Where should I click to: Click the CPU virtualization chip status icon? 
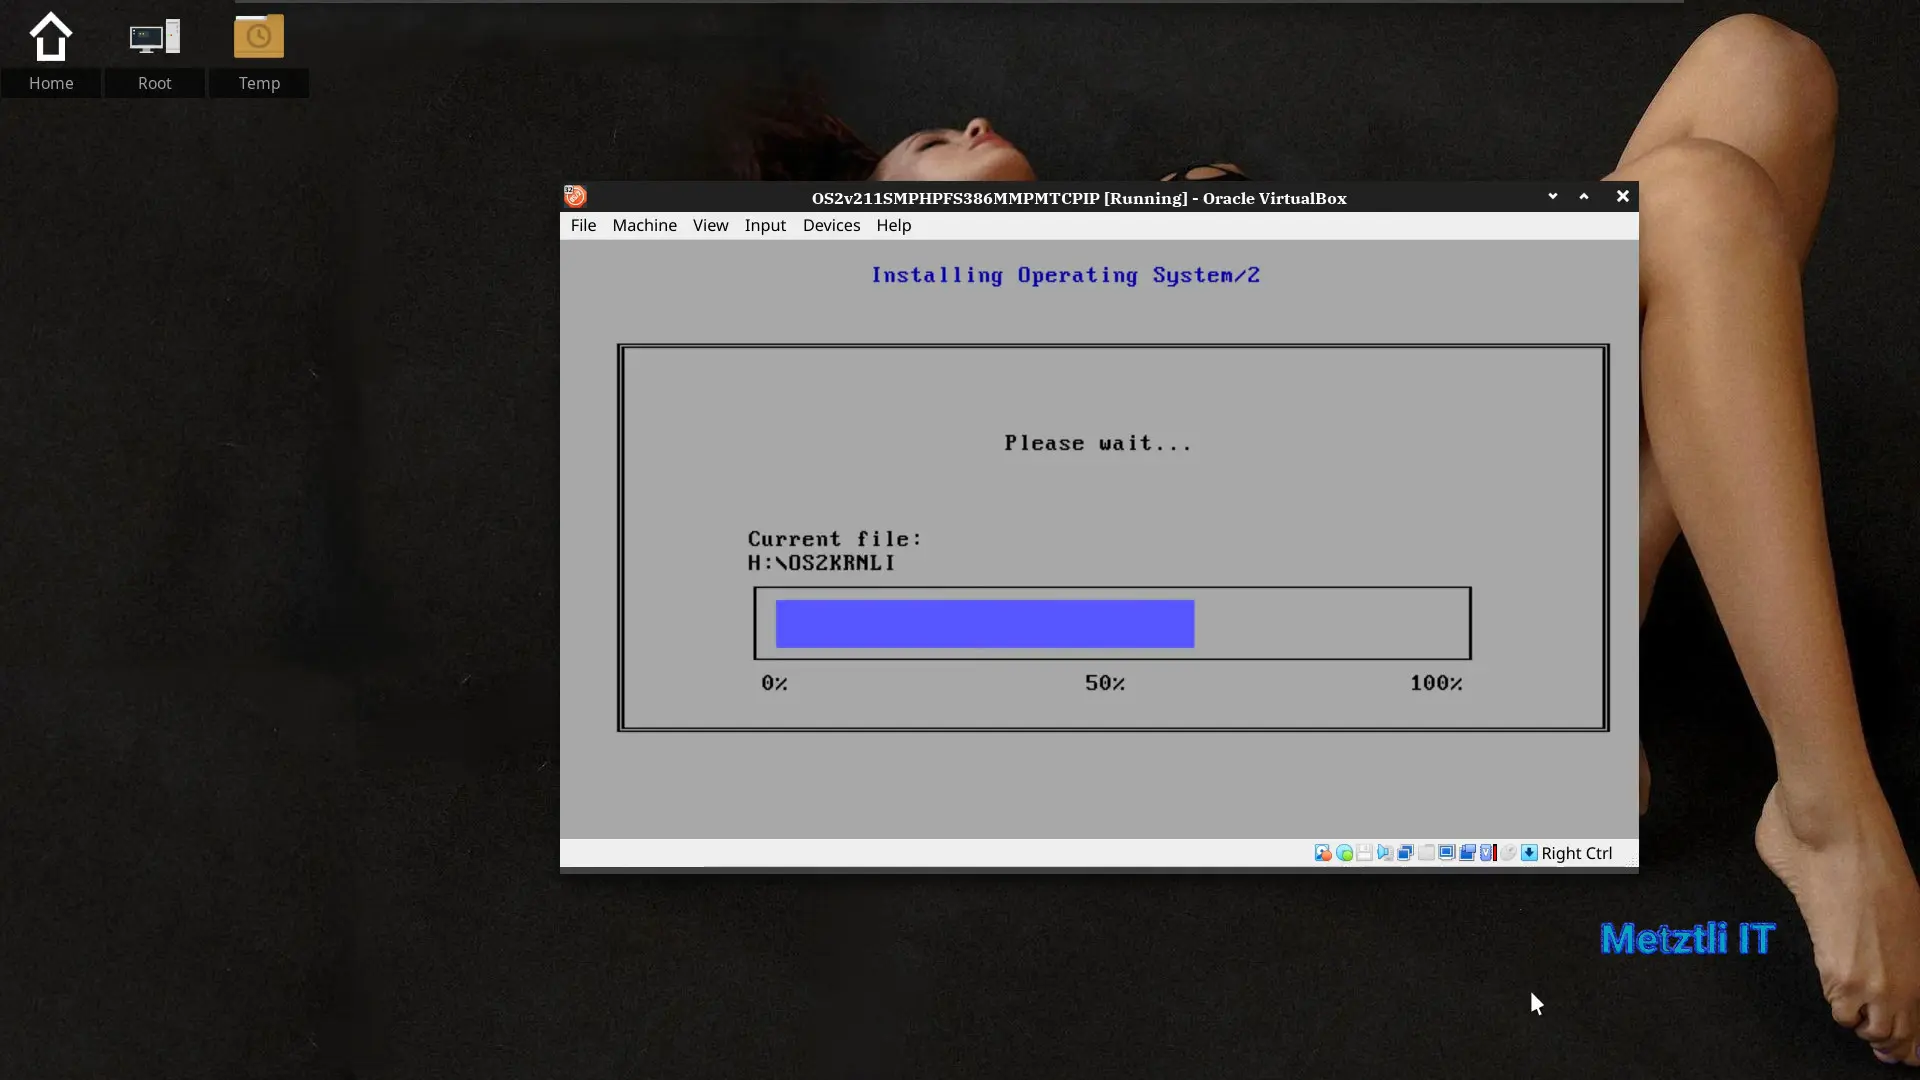tap(1488, 853)
